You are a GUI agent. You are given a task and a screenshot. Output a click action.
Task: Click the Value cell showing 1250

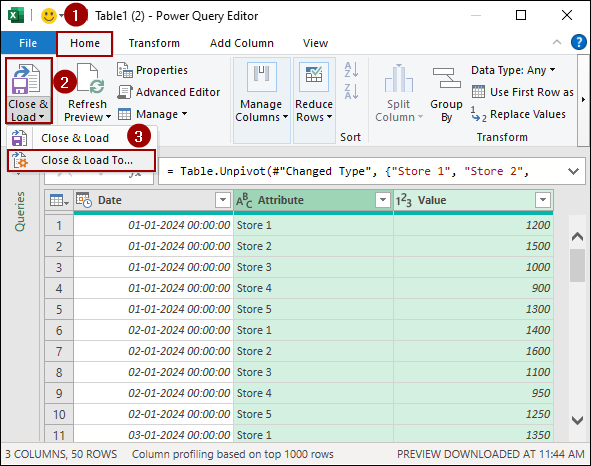[x=473, y=414]
